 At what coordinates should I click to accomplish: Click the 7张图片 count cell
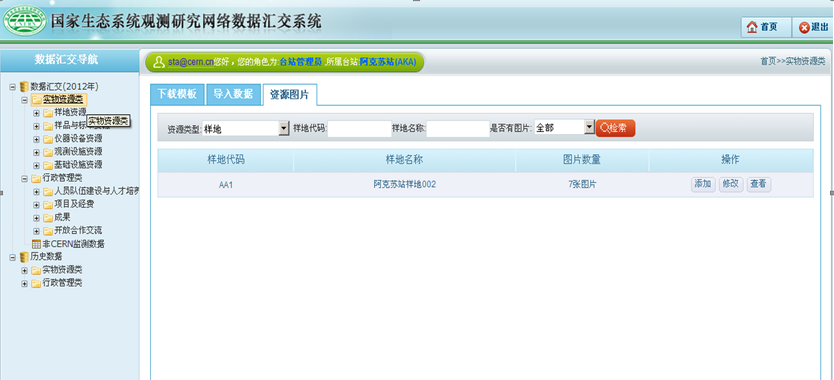(x=582, y=185)
